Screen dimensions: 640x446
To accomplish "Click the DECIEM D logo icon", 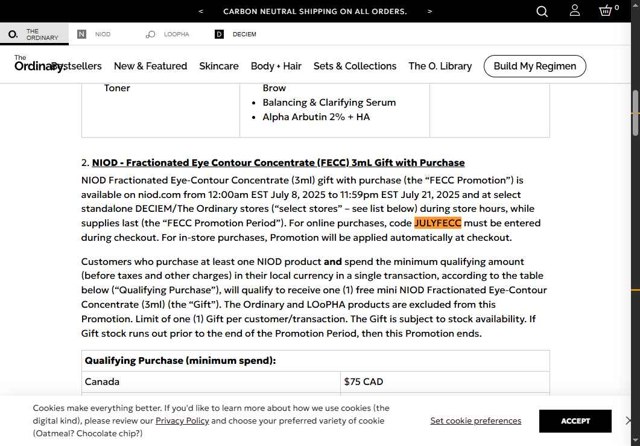I will coord(219,34).
